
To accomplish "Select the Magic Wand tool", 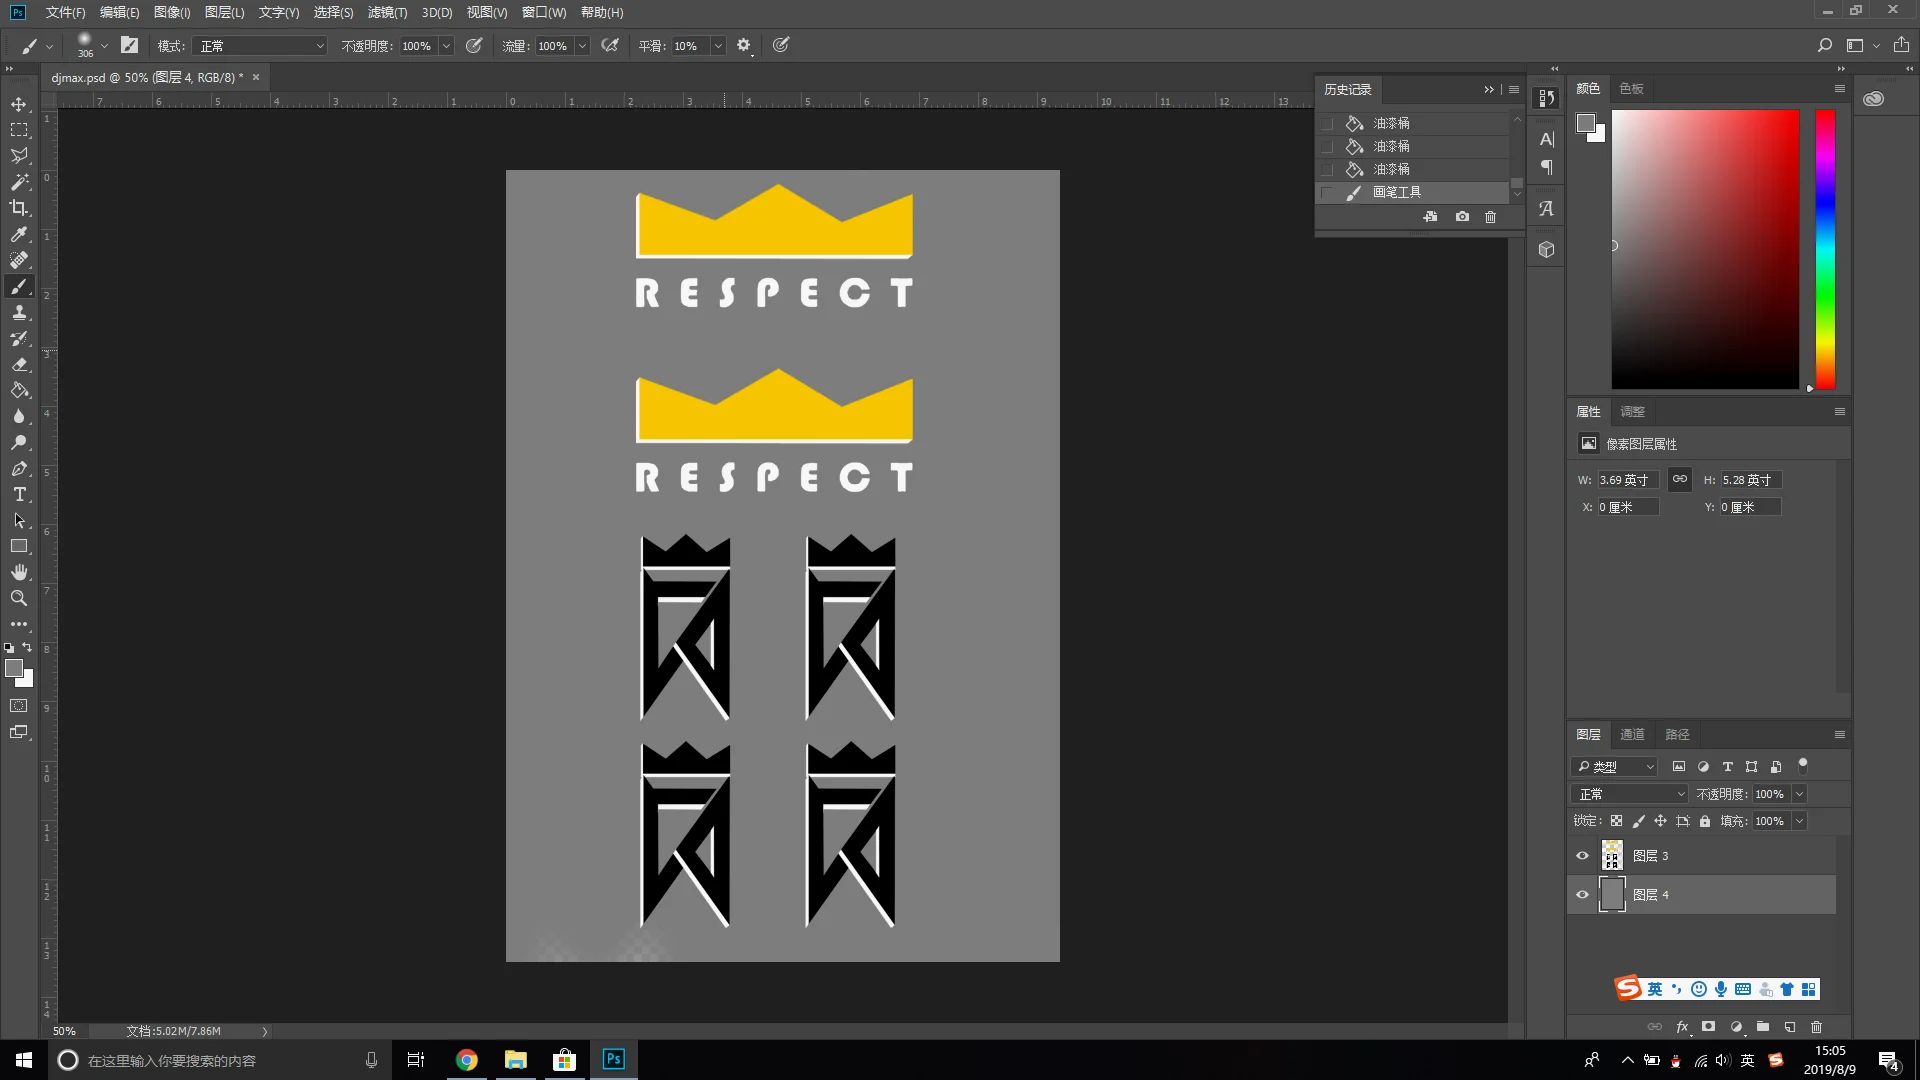I will click(x=19, y=182).
